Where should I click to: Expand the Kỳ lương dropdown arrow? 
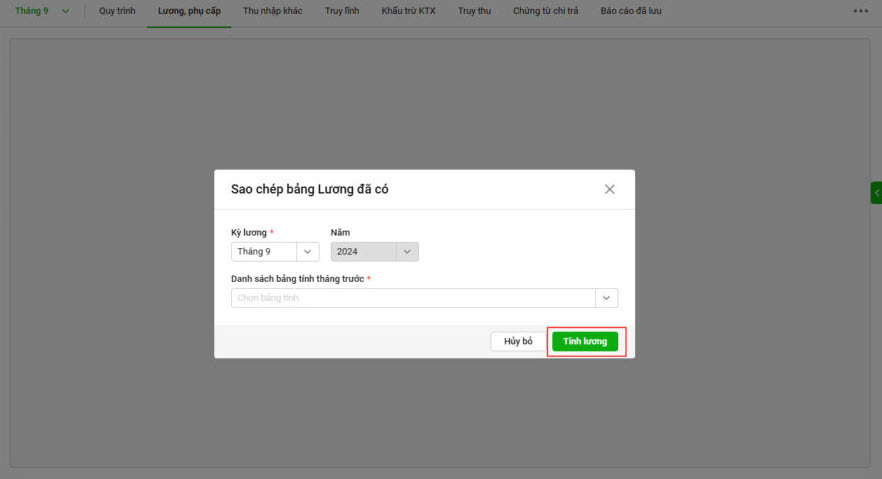307,252
